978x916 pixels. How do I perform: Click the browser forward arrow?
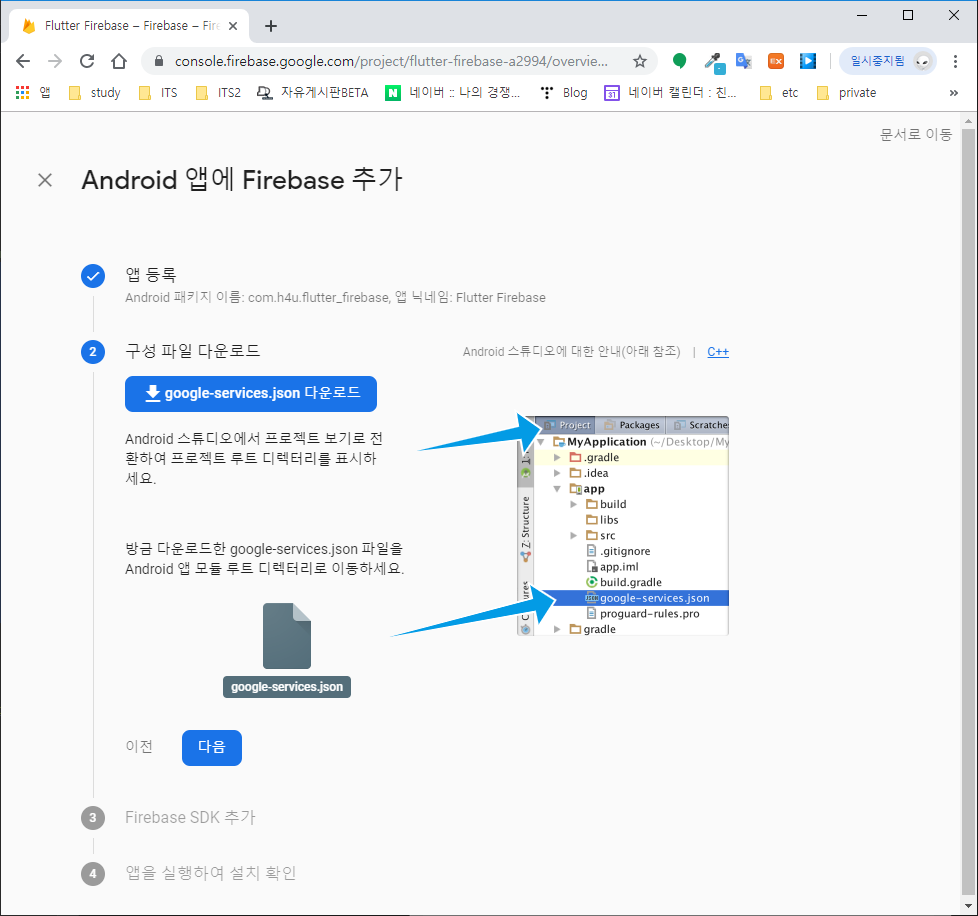[55, 61]
